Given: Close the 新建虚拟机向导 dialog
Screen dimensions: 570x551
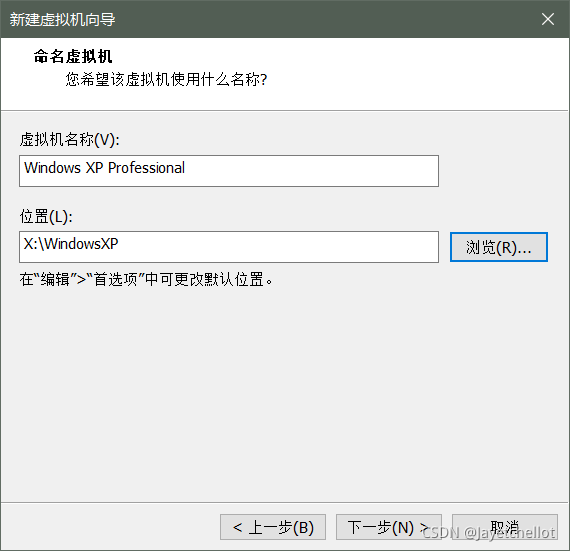Looking at the screenshot, I should point(547,19).
